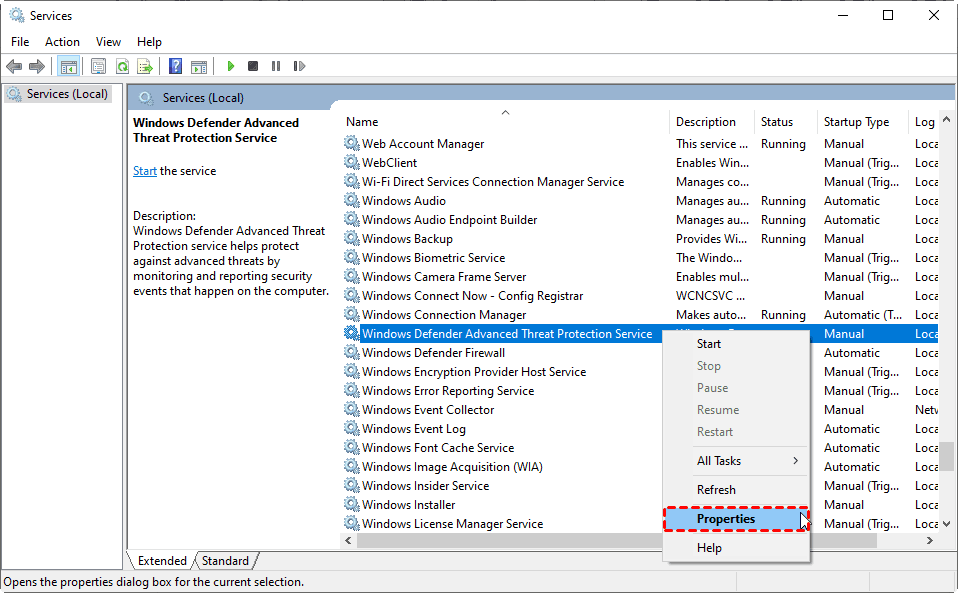958x593 pixels.
Task: Open the View menu in menu bar
Action: point(108,42)
